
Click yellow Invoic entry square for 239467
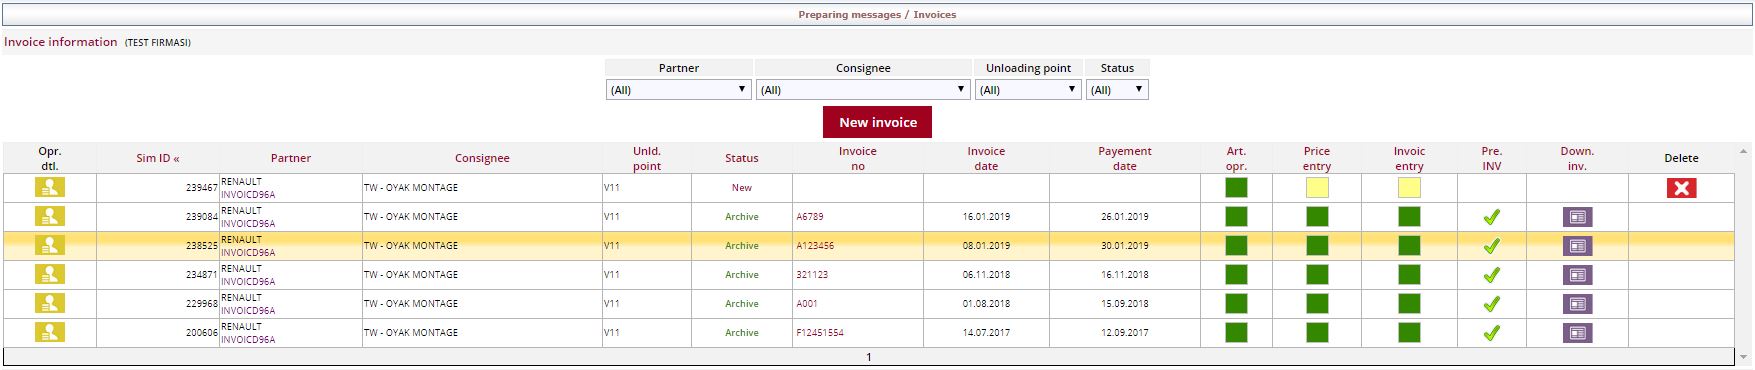1409,188
